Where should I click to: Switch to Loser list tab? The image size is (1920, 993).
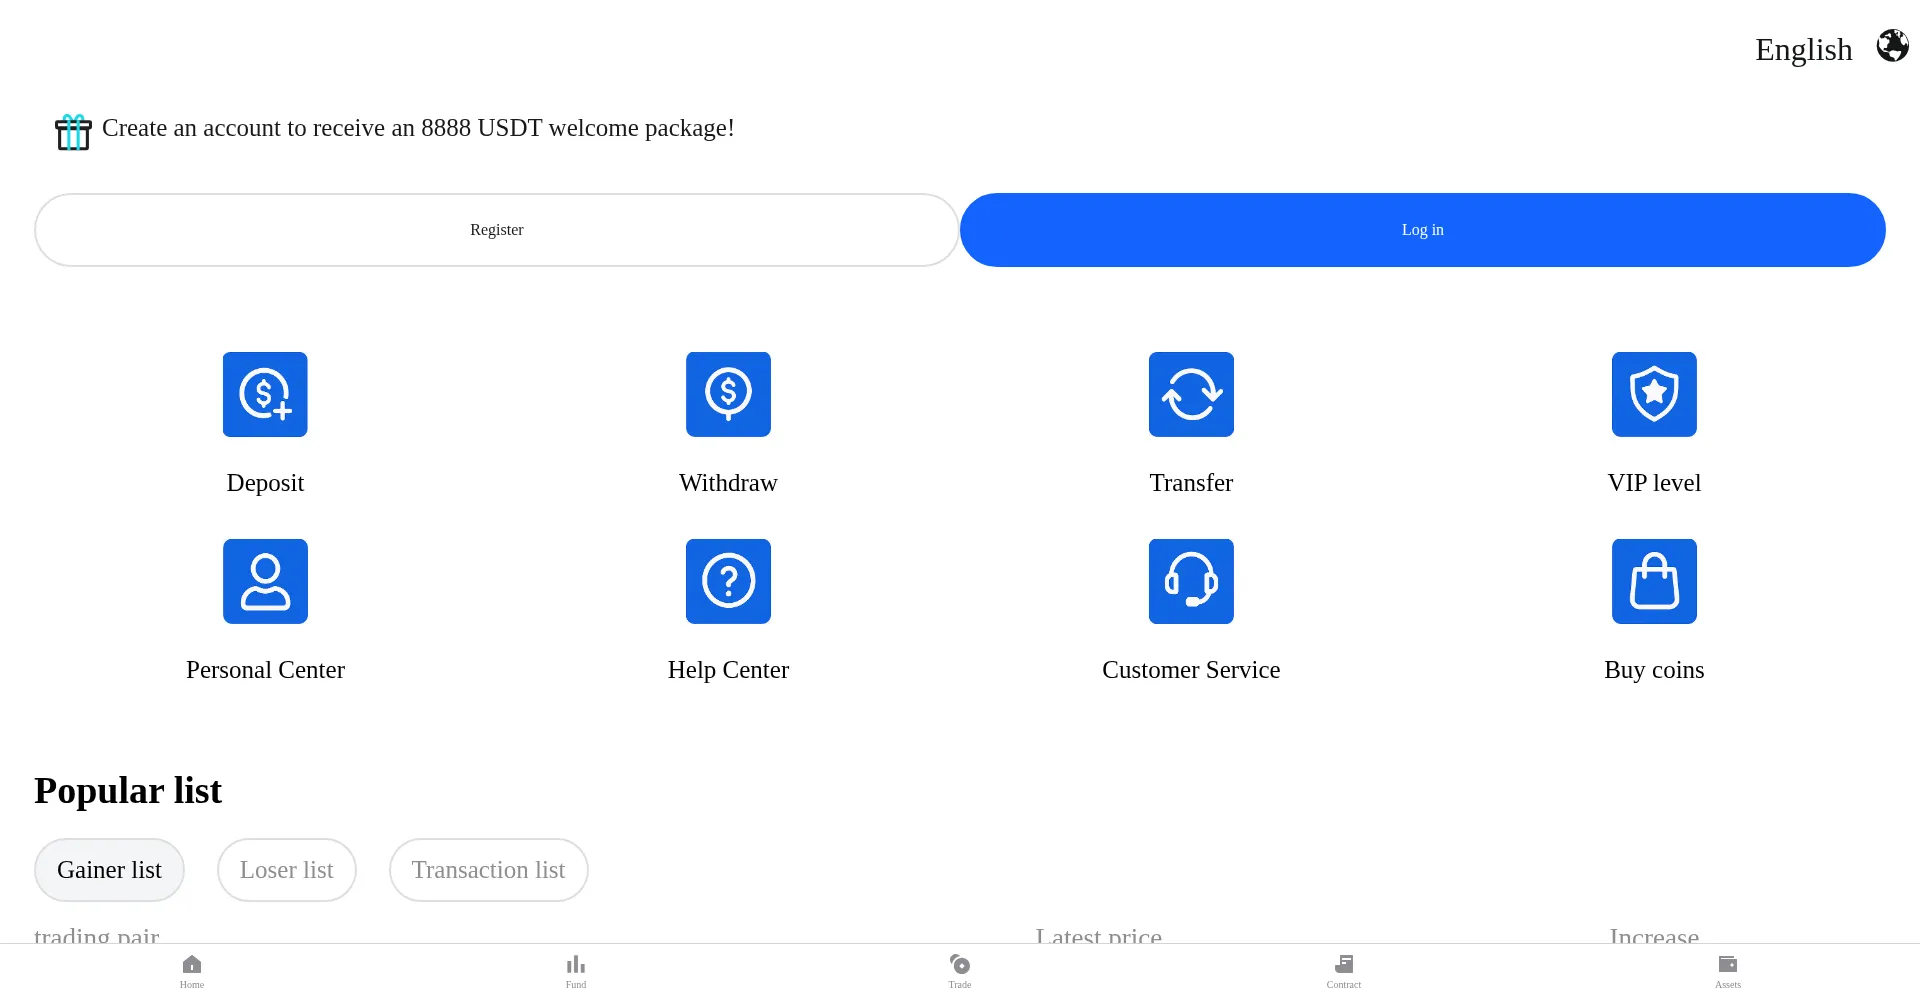click(286, 870)
